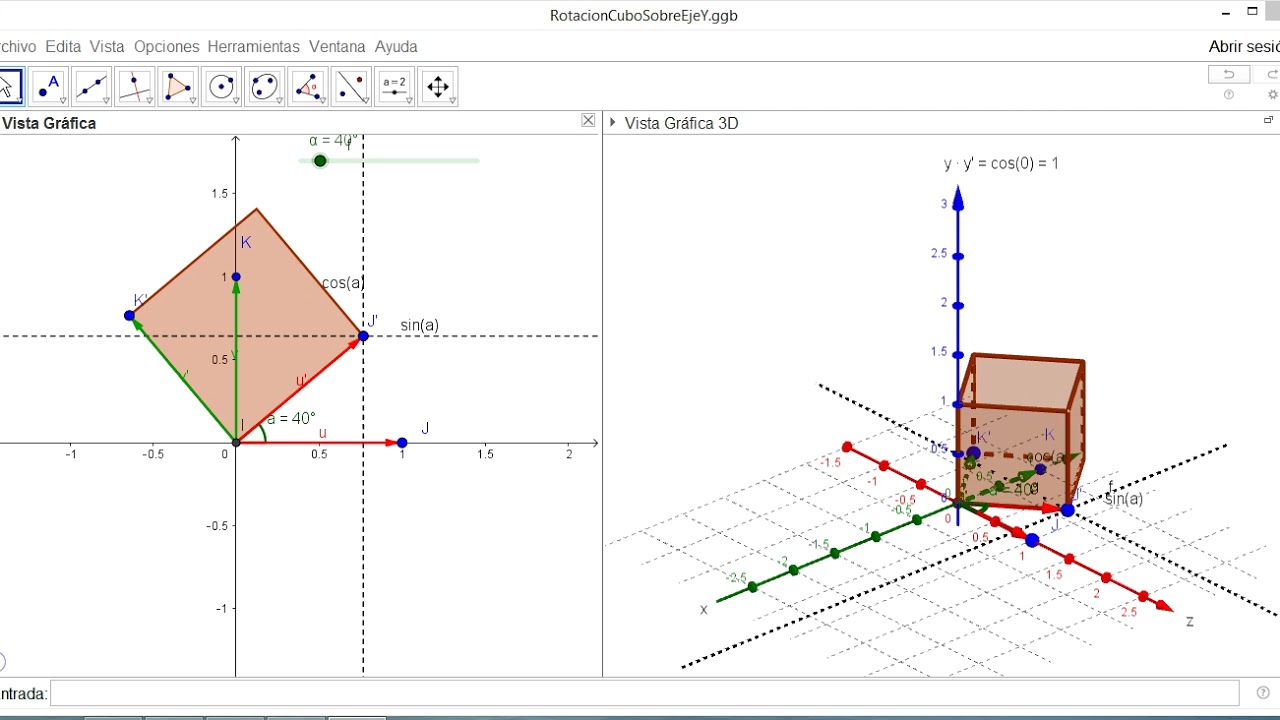Open the Perpendicular line tool dropdown arrow
Viewport: 1280px width, 720px height.
coord(149,101)
